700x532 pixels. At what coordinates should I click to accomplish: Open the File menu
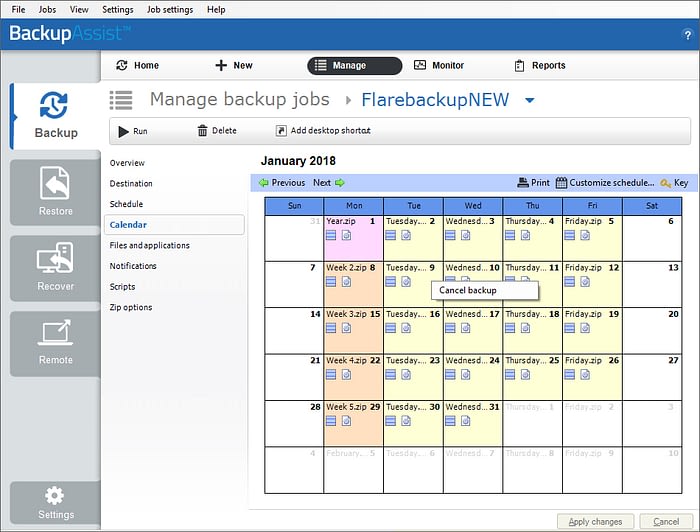(18, 9)
